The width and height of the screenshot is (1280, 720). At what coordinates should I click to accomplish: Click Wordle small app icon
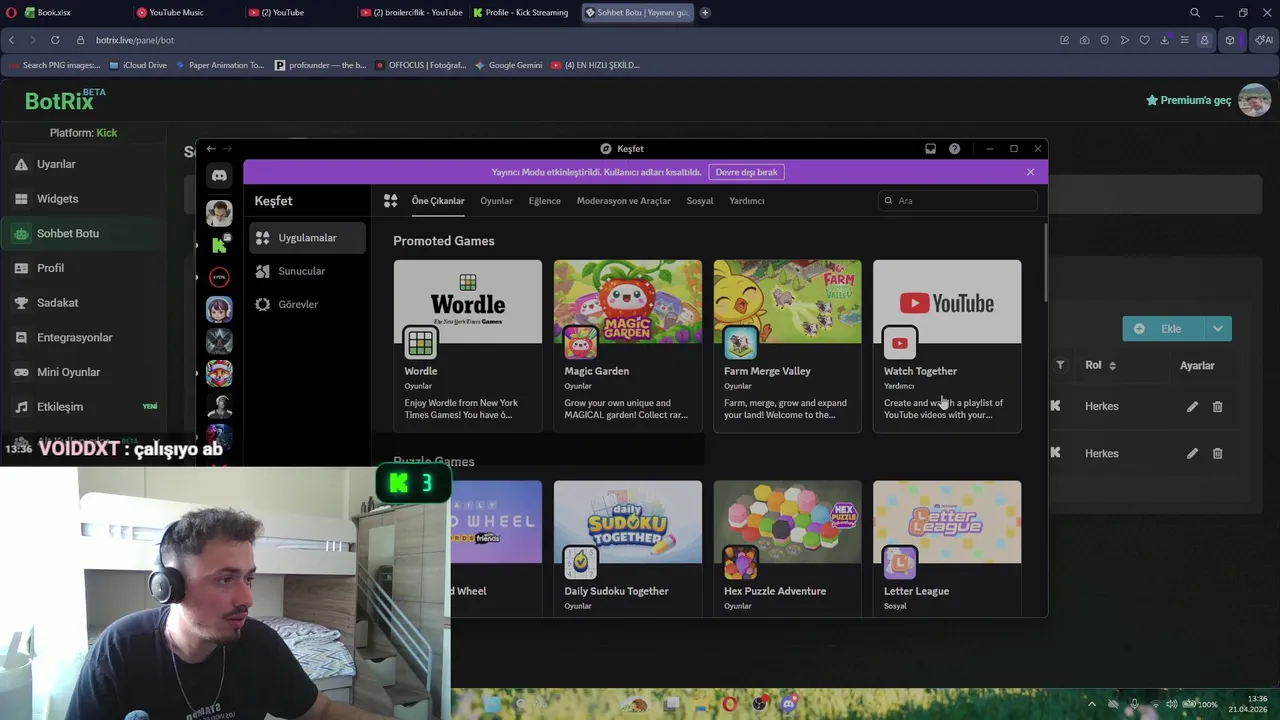tap(421, 343)
